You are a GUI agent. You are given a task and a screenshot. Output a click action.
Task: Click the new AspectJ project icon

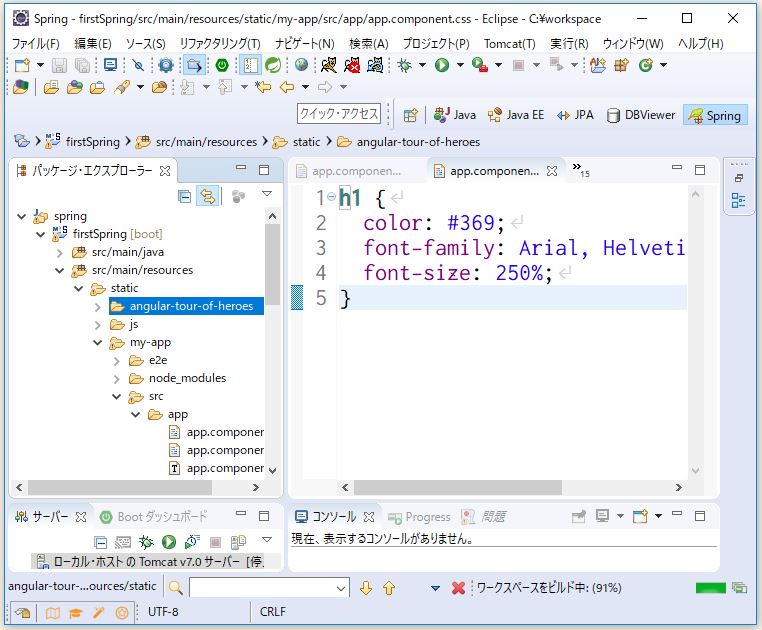click(598, 65)
